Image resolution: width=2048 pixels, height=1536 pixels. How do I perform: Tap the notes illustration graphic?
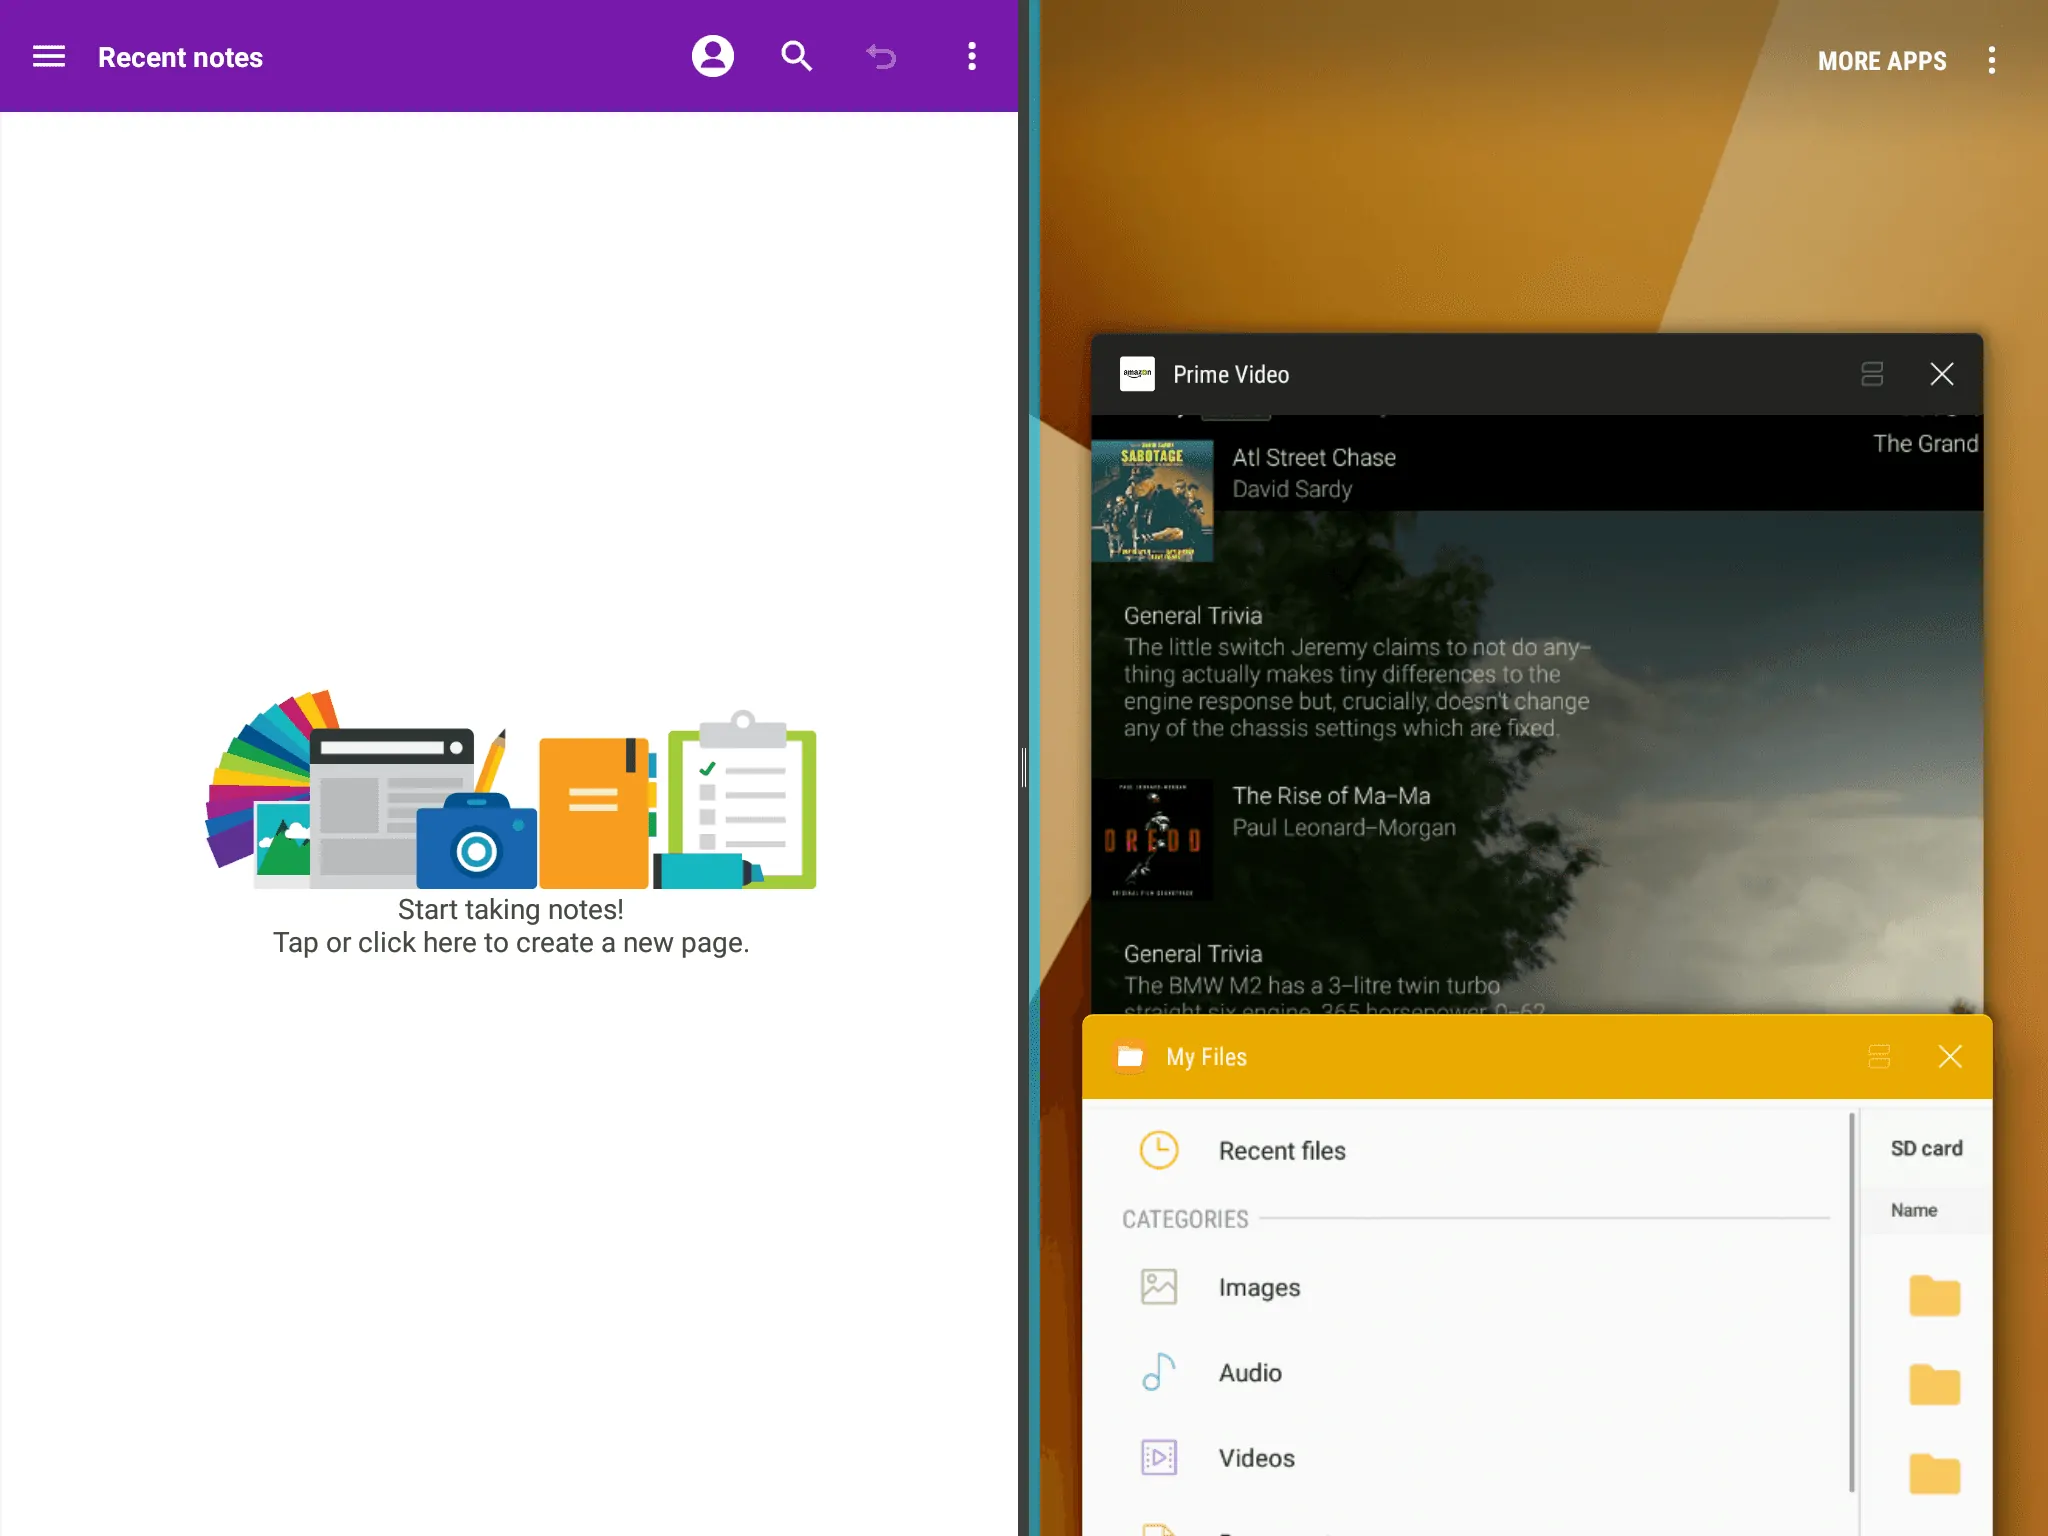[x=511, y=789]
